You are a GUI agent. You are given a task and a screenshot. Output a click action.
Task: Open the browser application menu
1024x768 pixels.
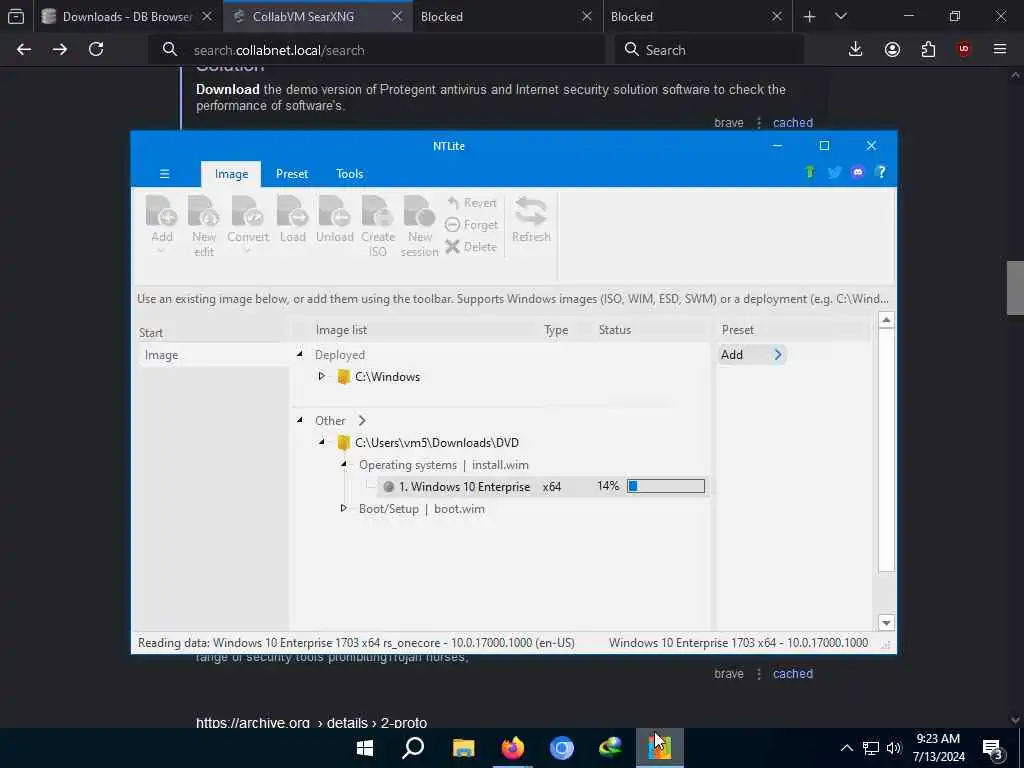coord(1000,50)
